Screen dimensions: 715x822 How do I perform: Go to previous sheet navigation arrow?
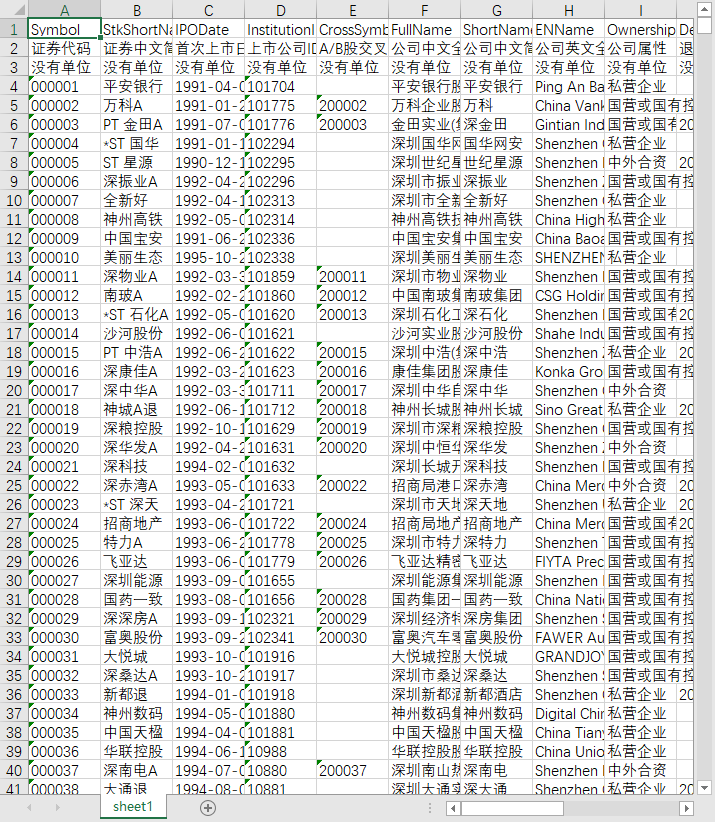[29, 808]
